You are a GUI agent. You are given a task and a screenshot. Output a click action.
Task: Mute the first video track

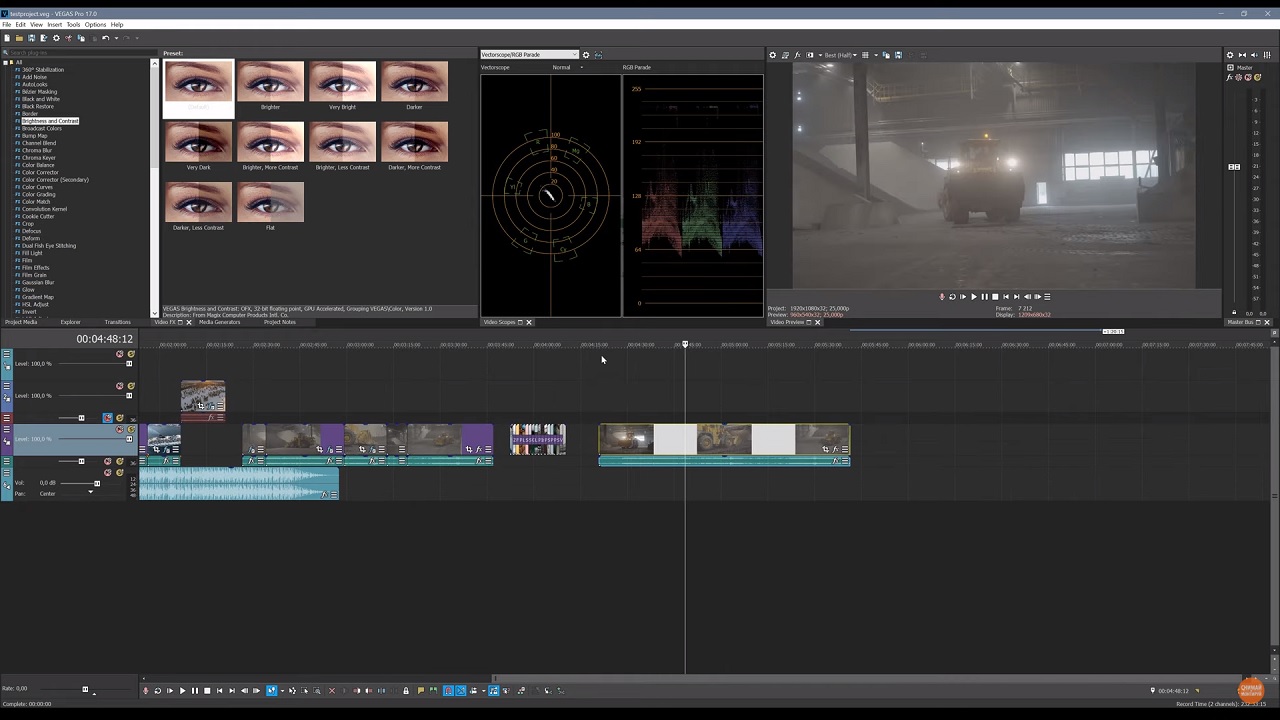120,354
